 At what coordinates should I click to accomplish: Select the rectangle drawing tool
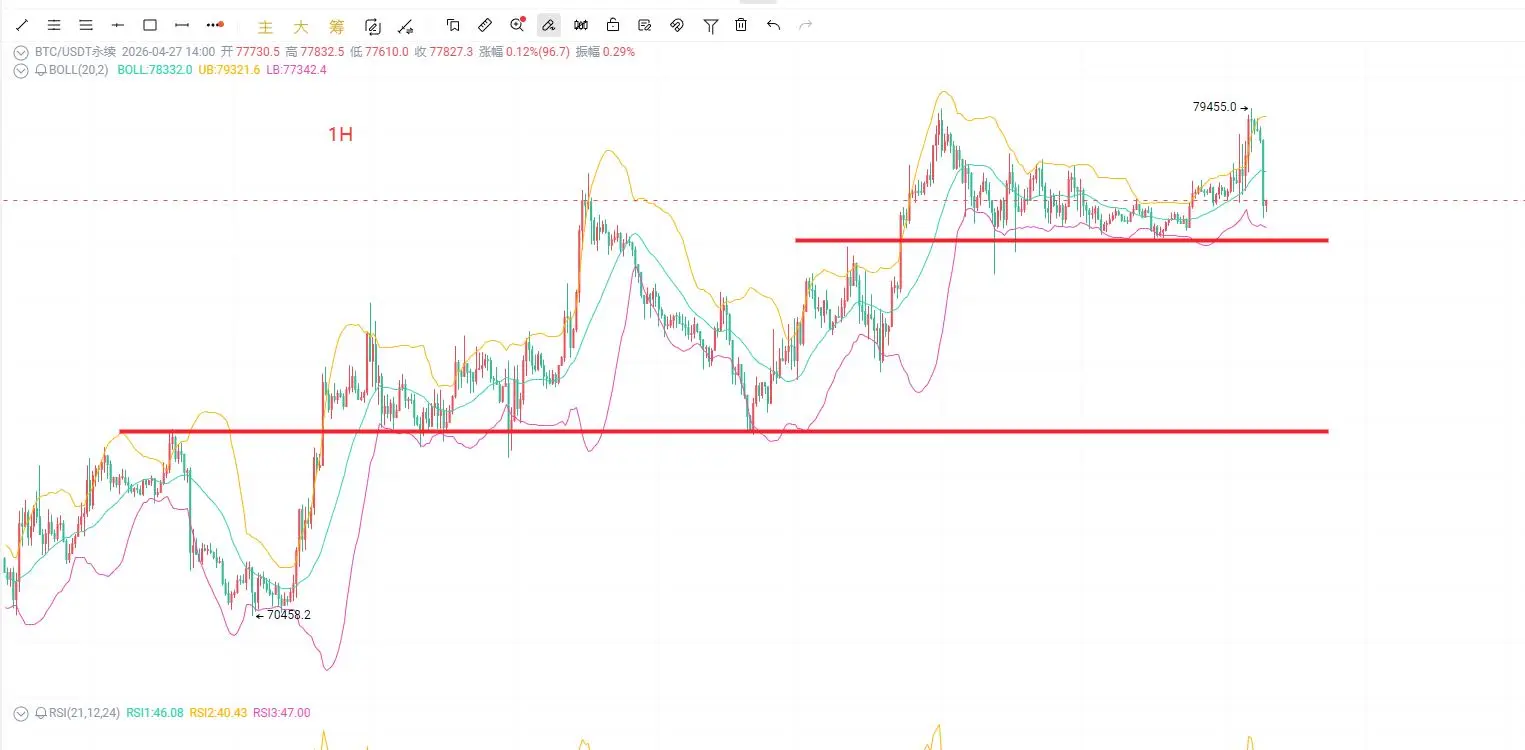tap(150, 25)
